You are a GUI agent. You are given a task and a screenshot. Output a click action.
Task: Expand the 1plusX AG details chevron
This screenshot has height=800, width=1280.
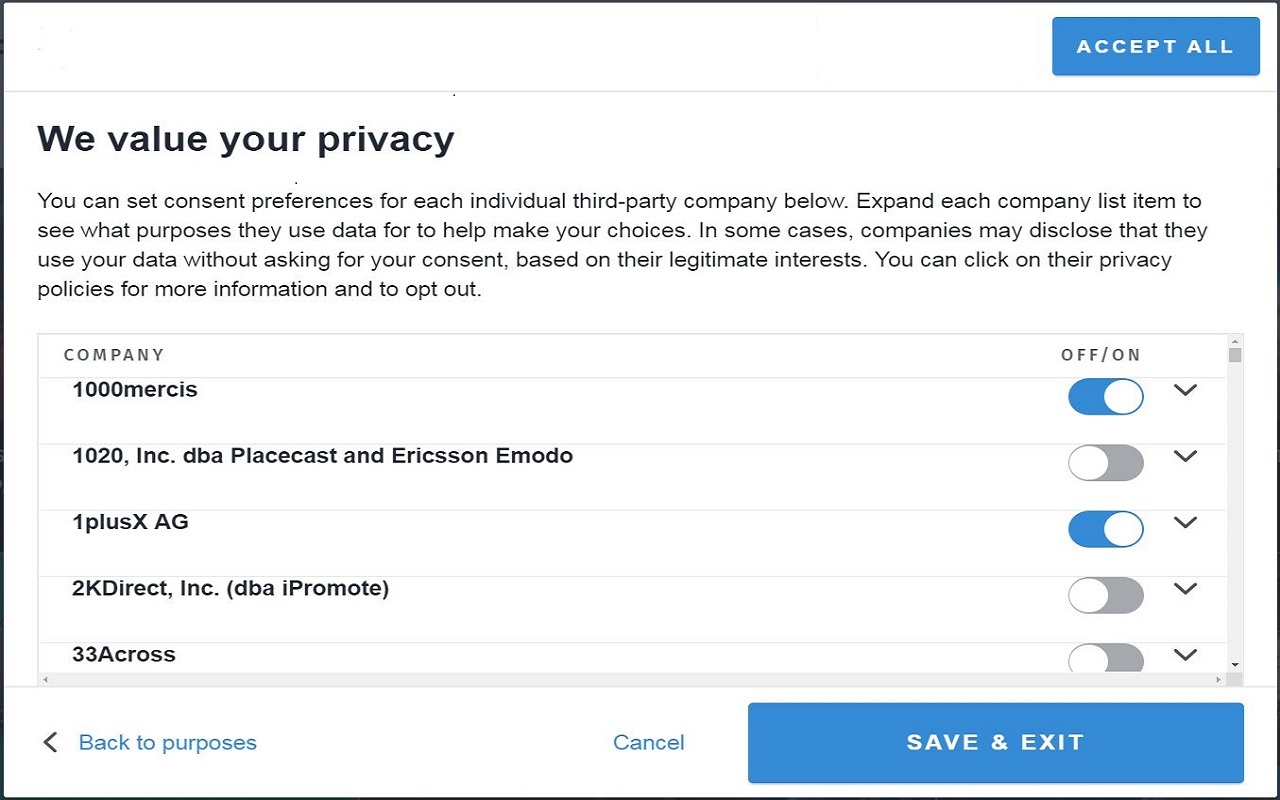pos(1185,522)
